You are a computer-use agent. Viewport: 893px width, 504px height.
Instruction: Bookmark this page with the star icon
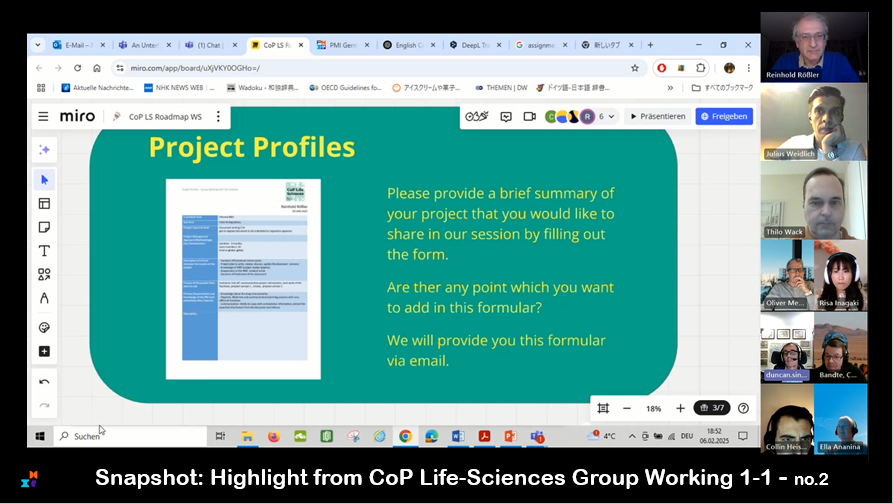click(x=634, y=68)
